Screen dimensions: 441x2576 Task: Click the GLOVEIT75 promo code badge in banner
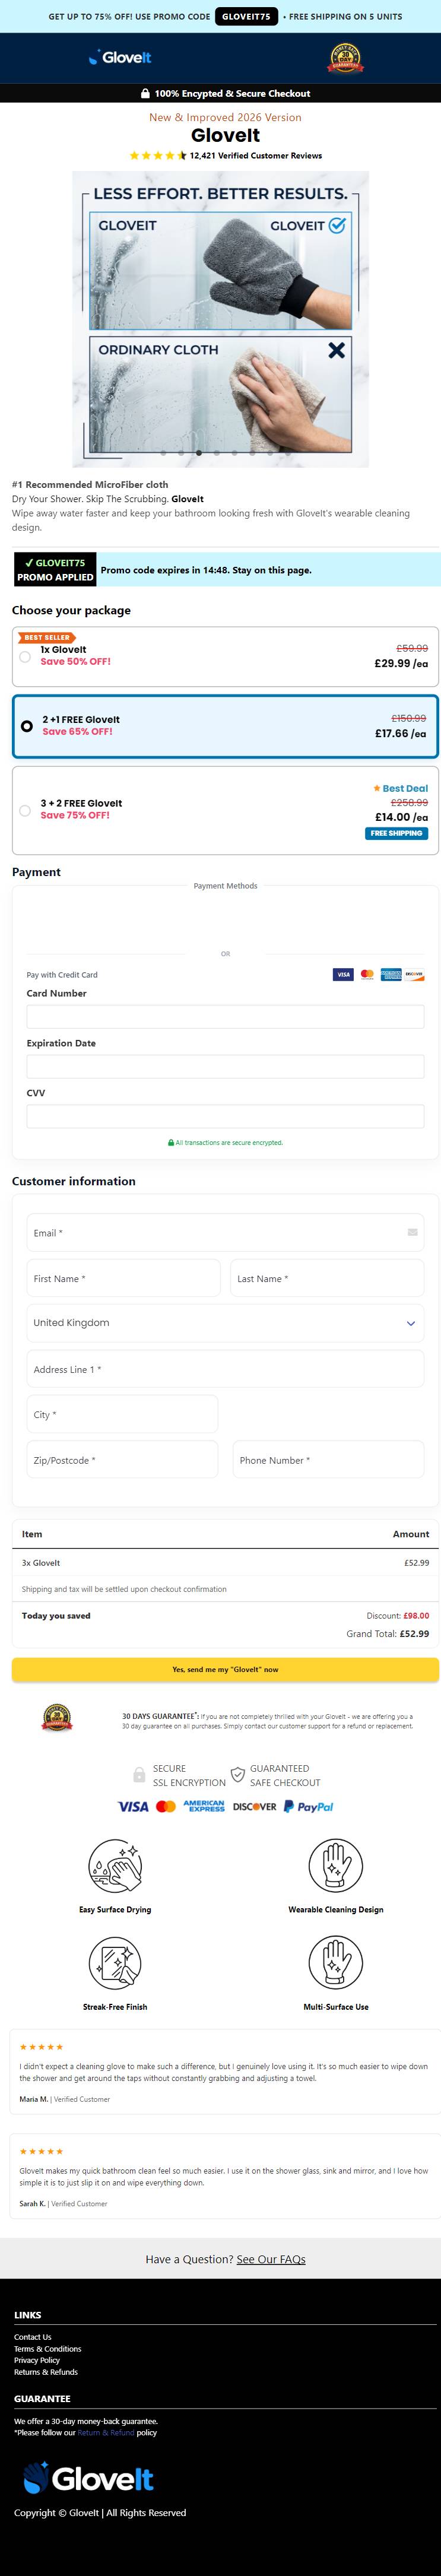tap(246, 17)
